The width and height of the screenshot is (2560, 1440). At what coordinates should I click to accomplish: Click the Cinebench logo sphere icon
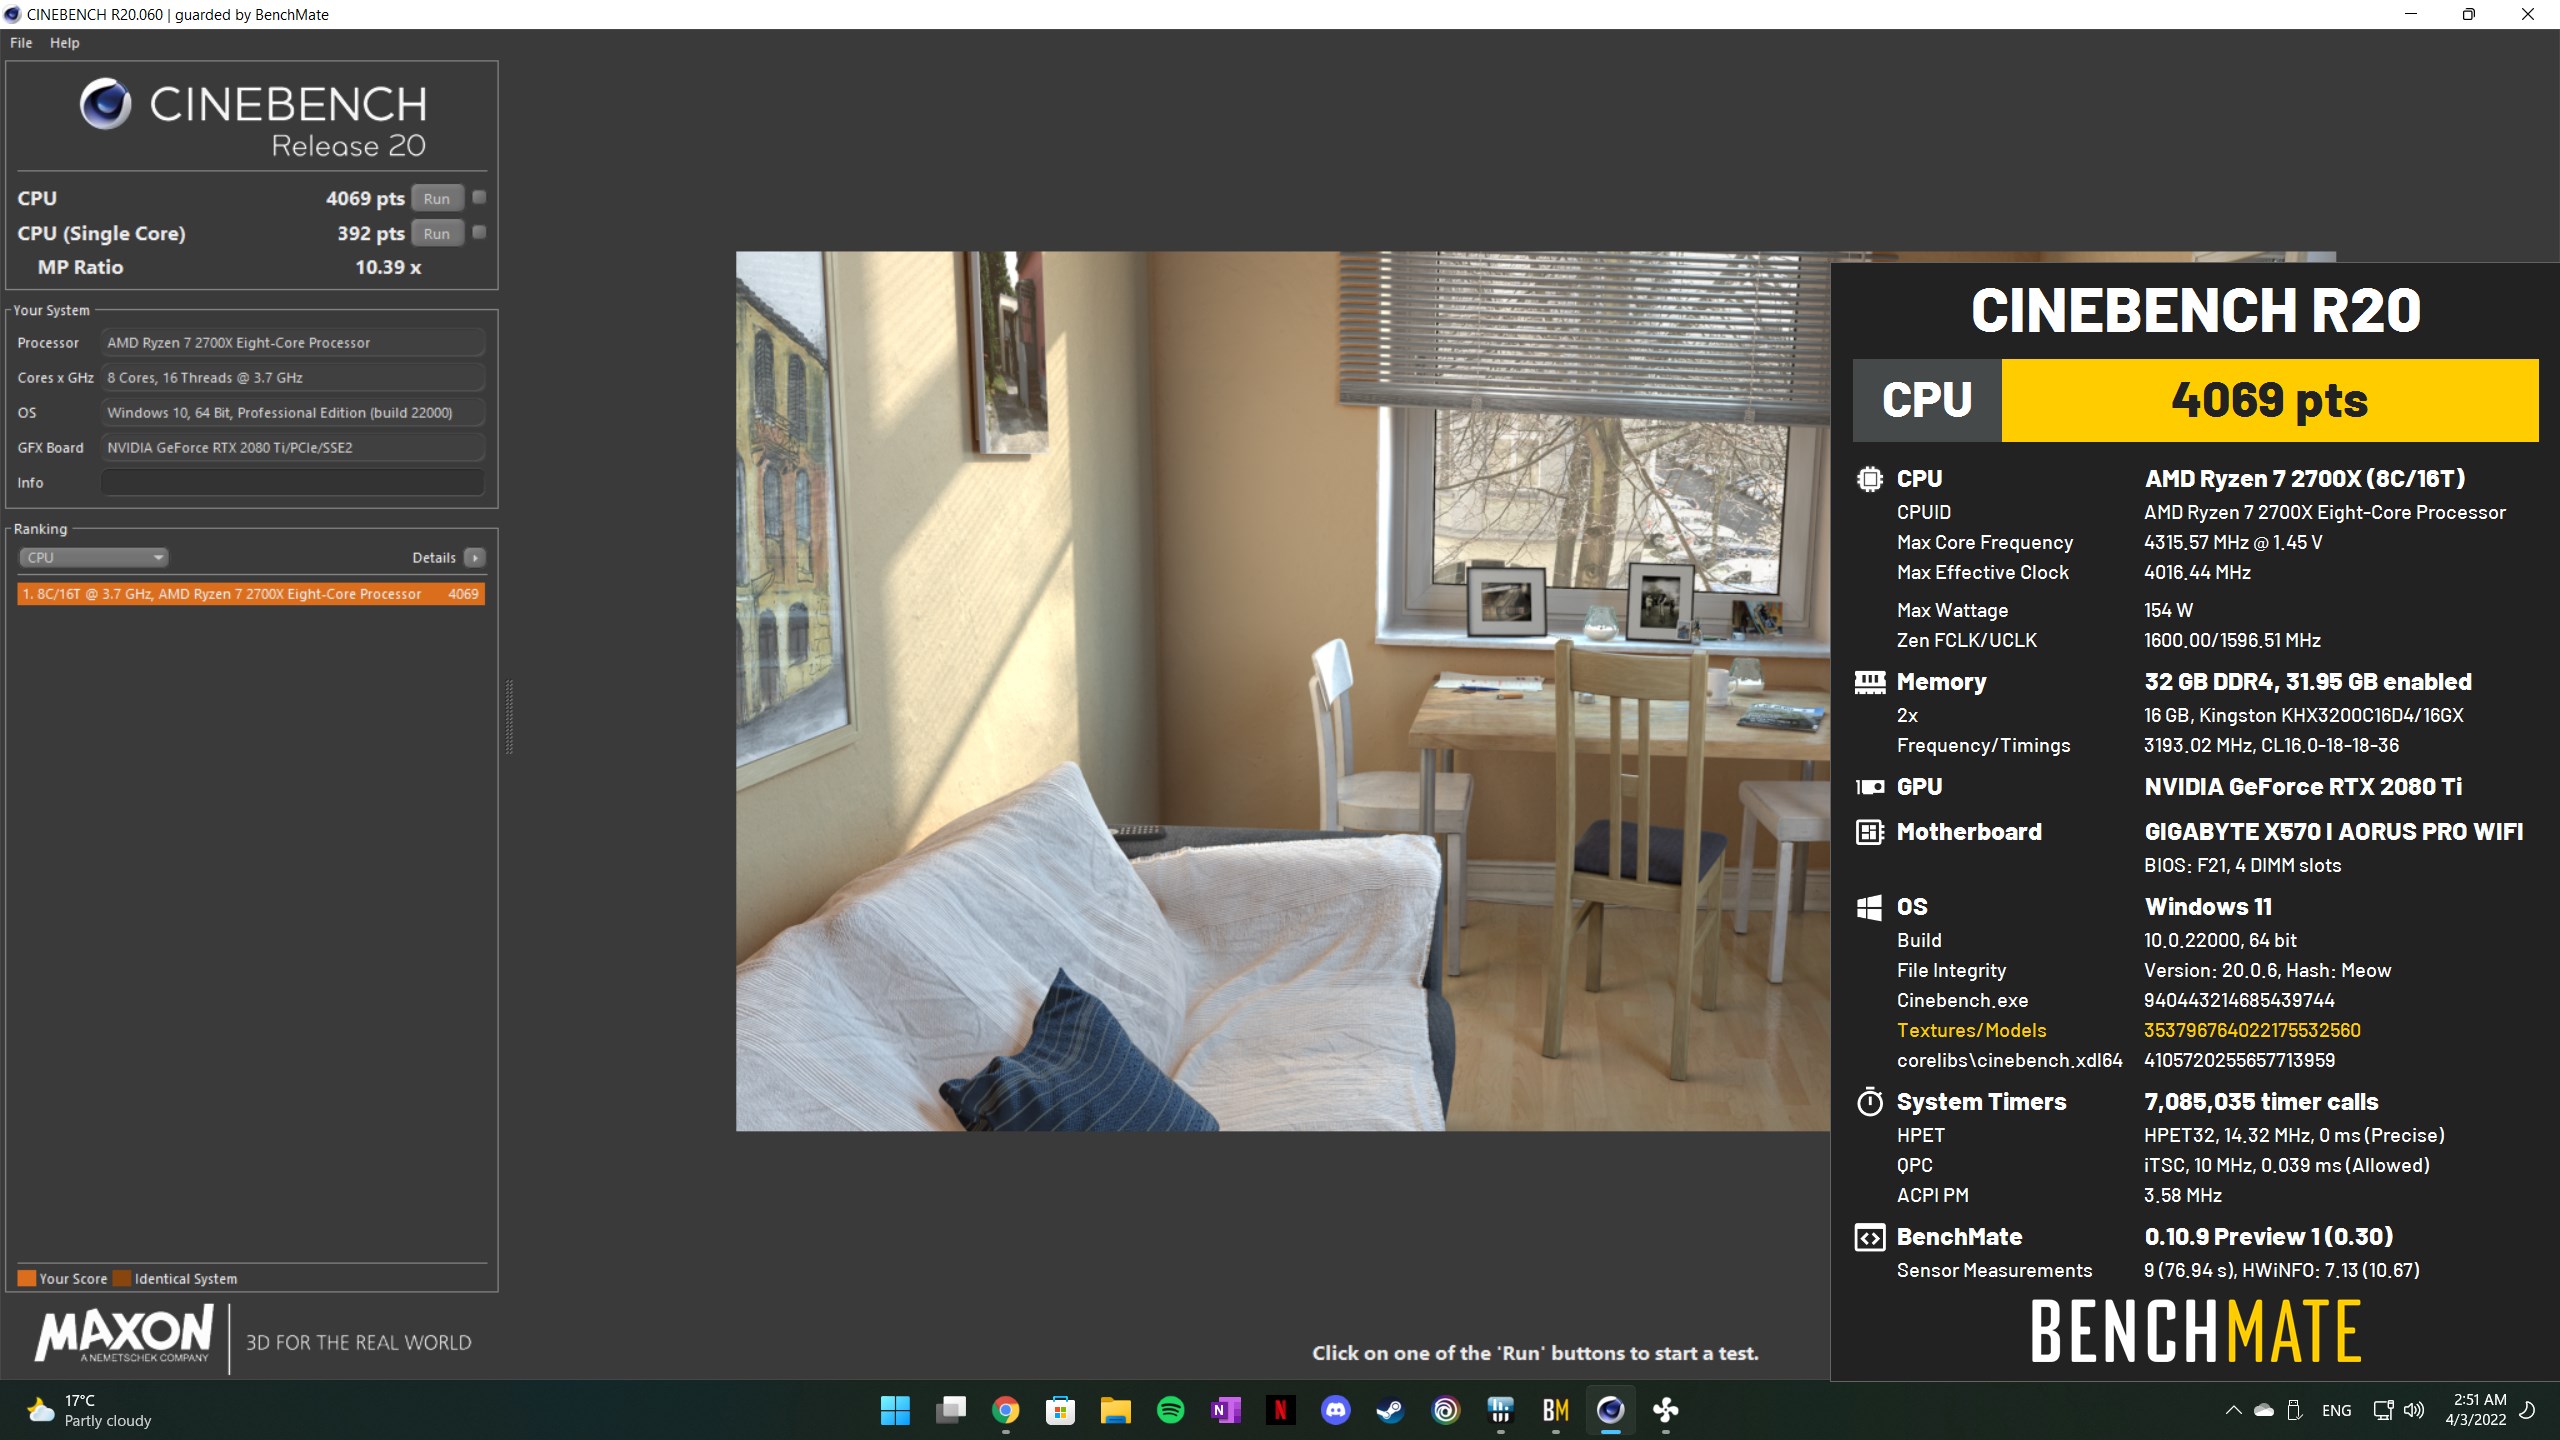click(105, 104)
